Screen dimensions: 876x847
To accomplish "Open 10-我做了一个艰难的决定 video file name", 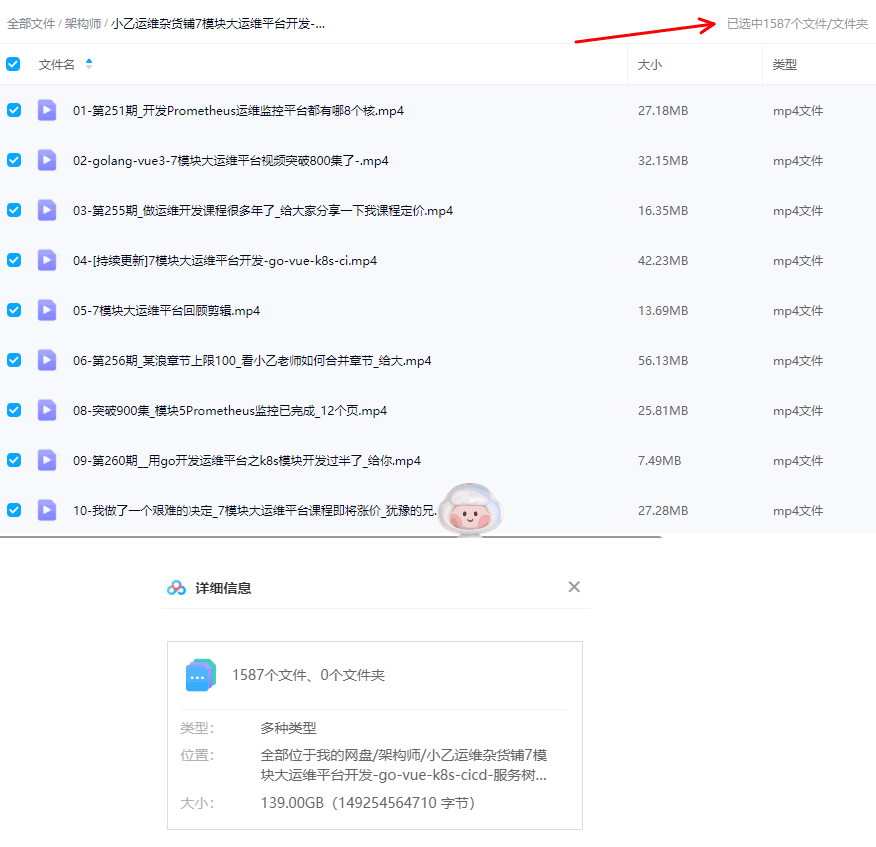I will click(x=255, y=510).
